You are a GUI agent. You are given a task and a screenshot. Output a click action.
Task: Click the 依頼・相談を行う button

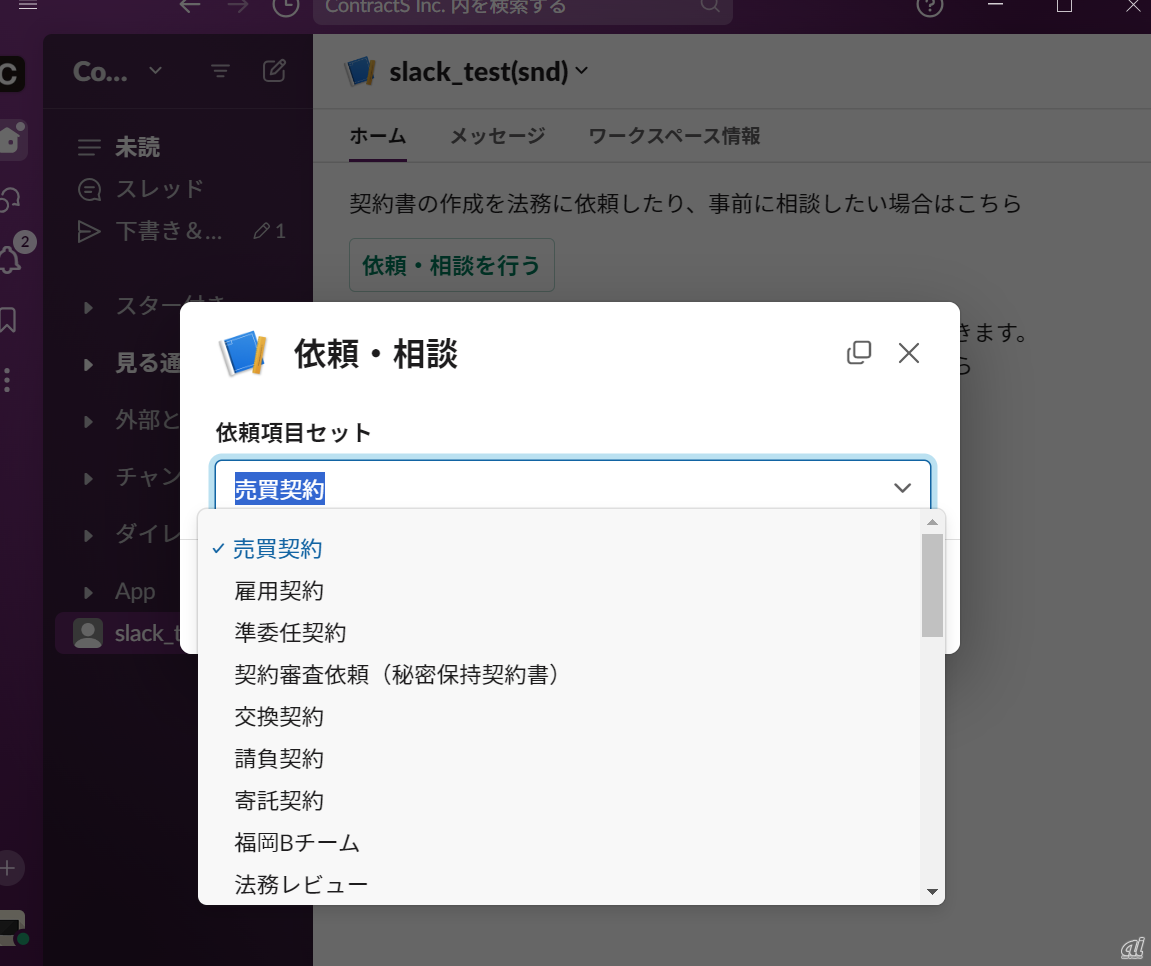click(x=451, y=265)
